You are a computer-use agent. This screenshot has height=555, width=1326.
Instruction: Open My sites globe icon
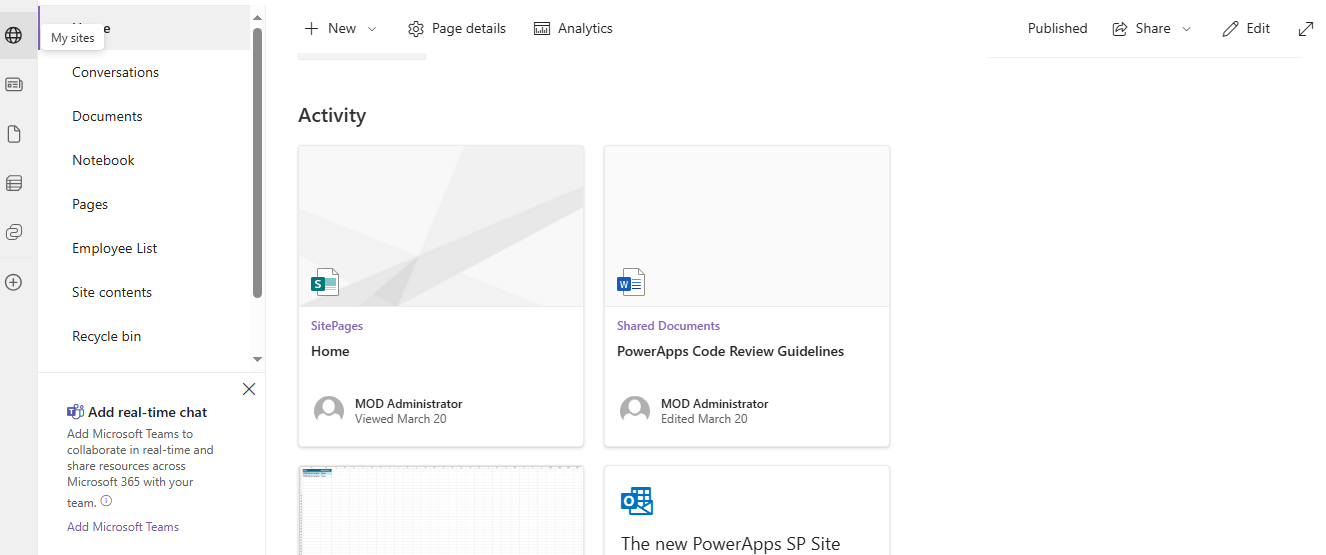13,36
